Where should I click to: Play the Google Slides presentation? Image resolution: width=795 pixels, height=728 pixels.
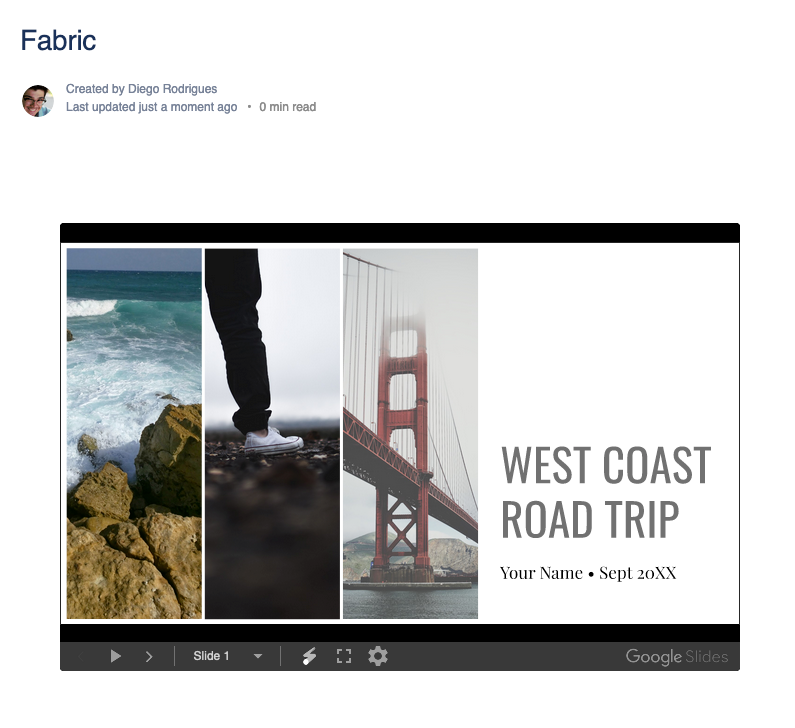(x=116, y=656)
